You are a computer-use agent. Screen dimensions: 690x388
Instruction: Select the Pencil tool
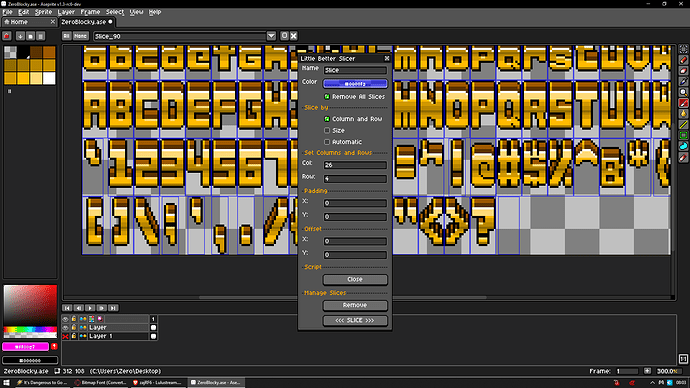(683, 60)
